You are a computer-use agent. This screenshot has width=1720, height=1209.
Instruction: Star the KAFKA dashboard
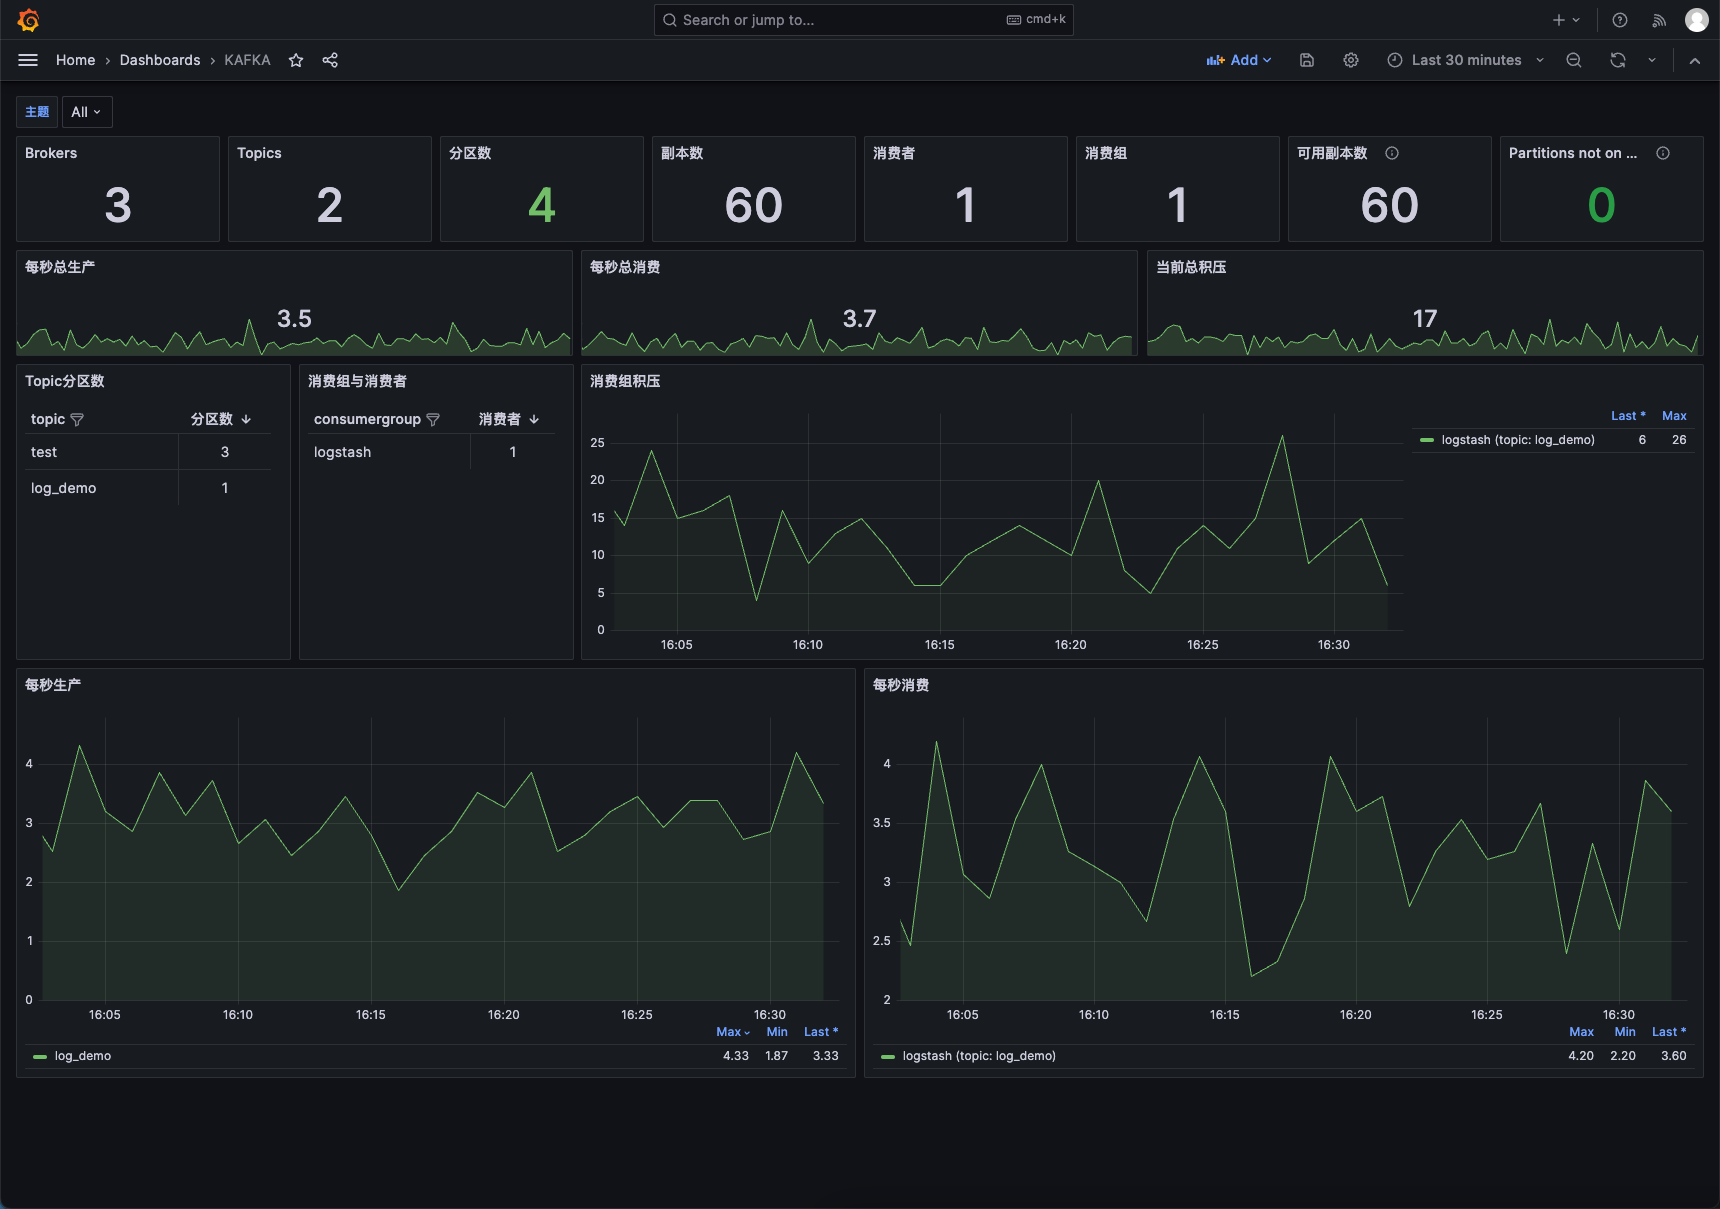coord(296,60)
